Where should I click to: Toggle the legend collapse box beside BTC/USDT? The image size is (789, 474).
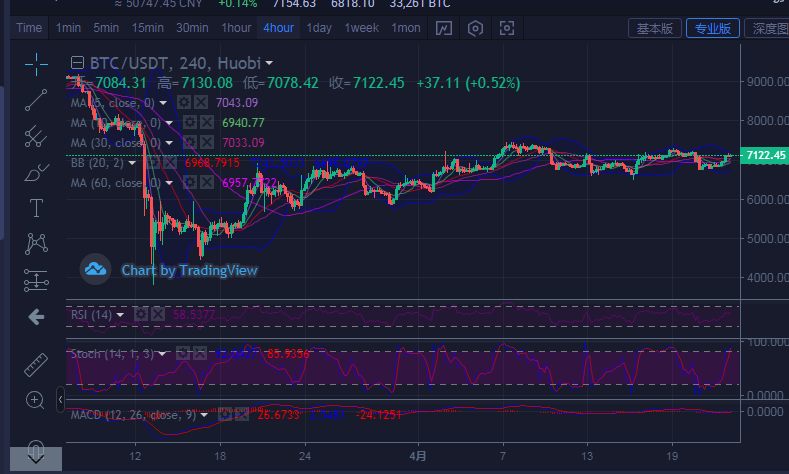(77, 62)
